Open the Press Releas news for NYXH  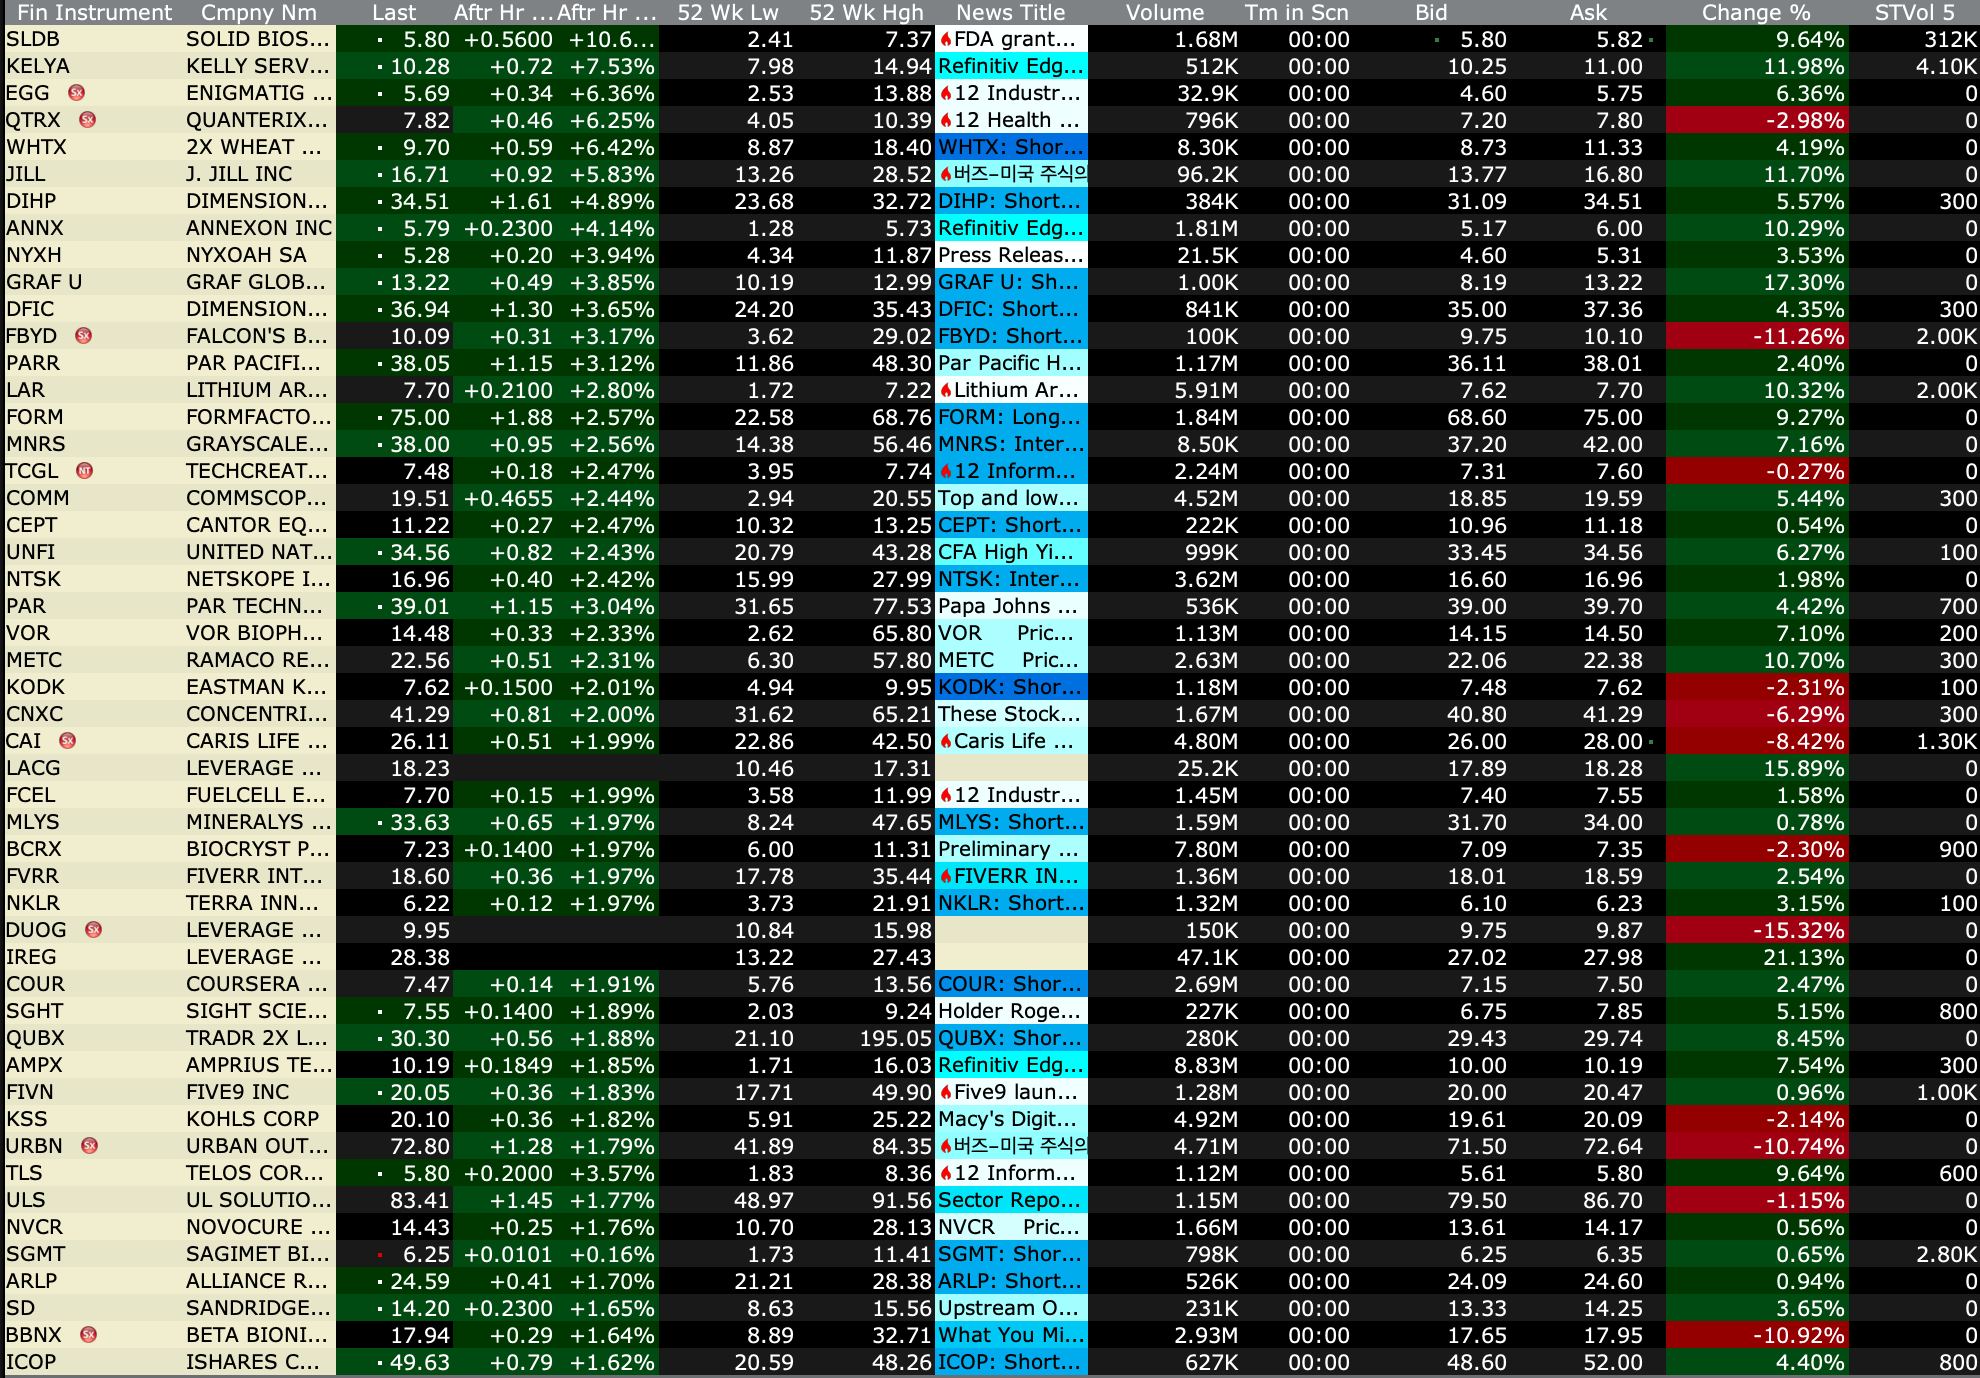click(x=1010, y=256)
